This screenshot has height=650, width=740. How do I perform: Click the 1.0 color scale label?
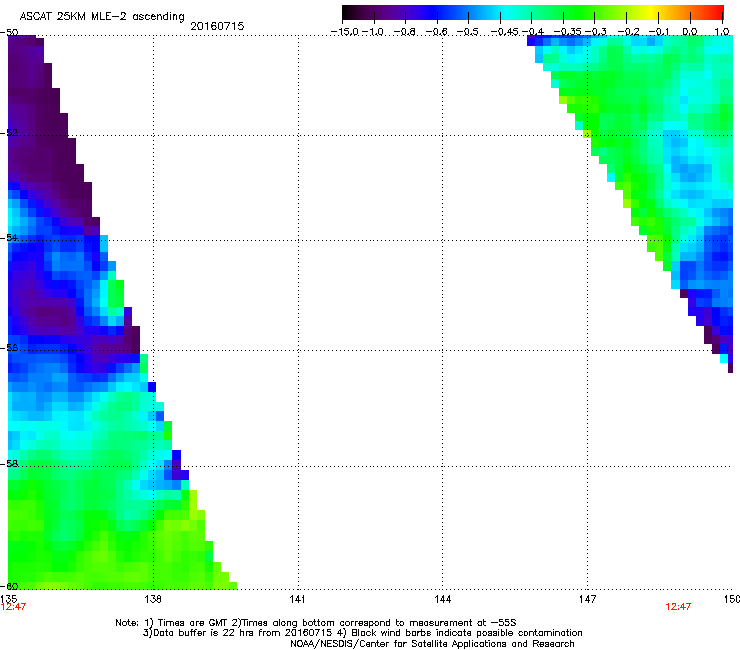click(x=722, y=32)
